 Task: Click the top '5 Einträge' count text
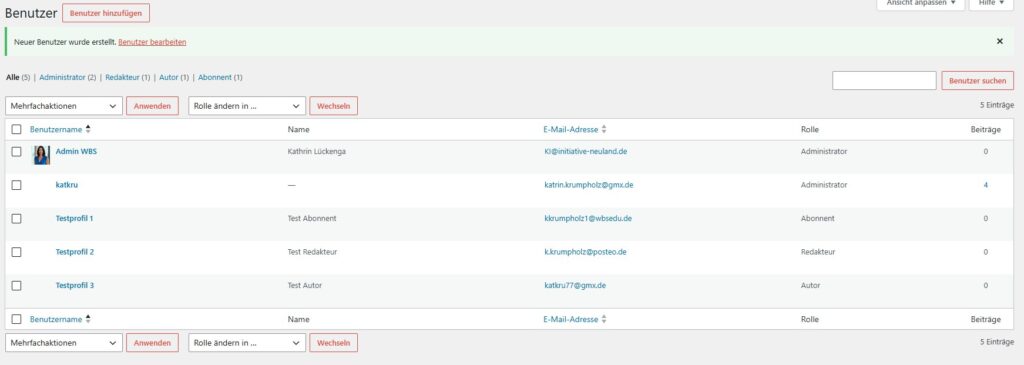(997, 105)
